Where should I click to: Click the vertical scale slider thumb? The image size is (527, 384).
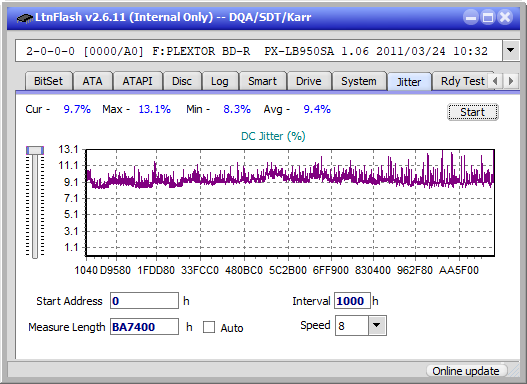click(x=35, y=150)
